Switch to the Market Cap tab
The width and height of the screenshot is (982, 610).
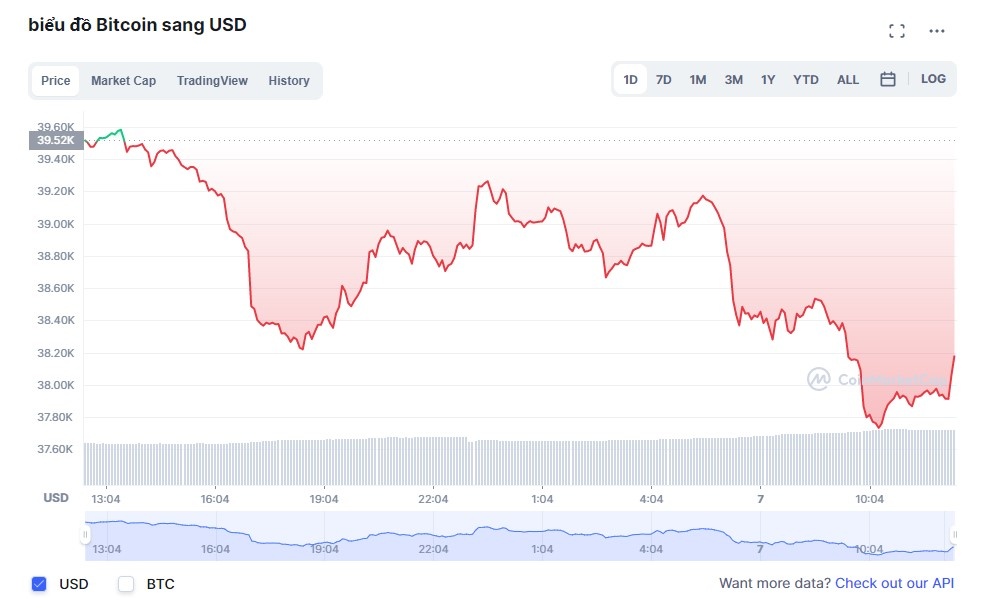coord(123,80)
